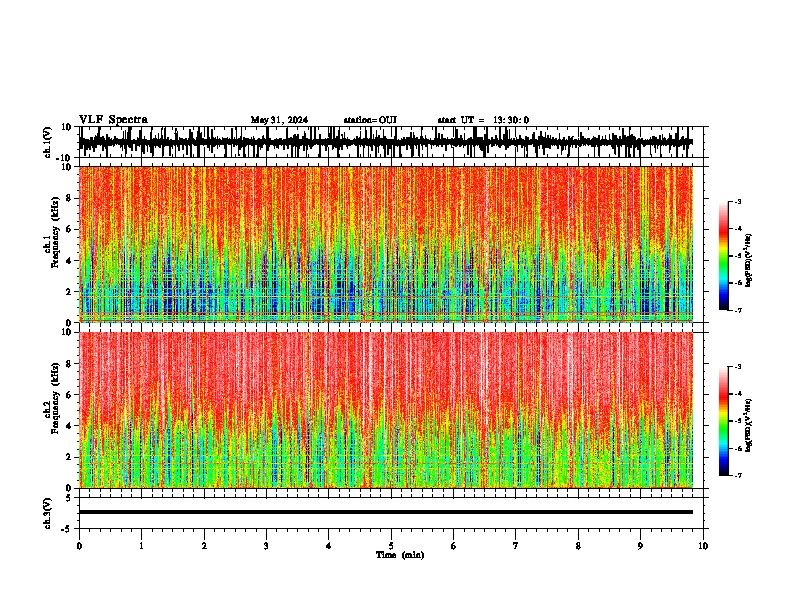Click inside the ch.2 spectrogram panel

pyautogui.click(x=386, y=410)
